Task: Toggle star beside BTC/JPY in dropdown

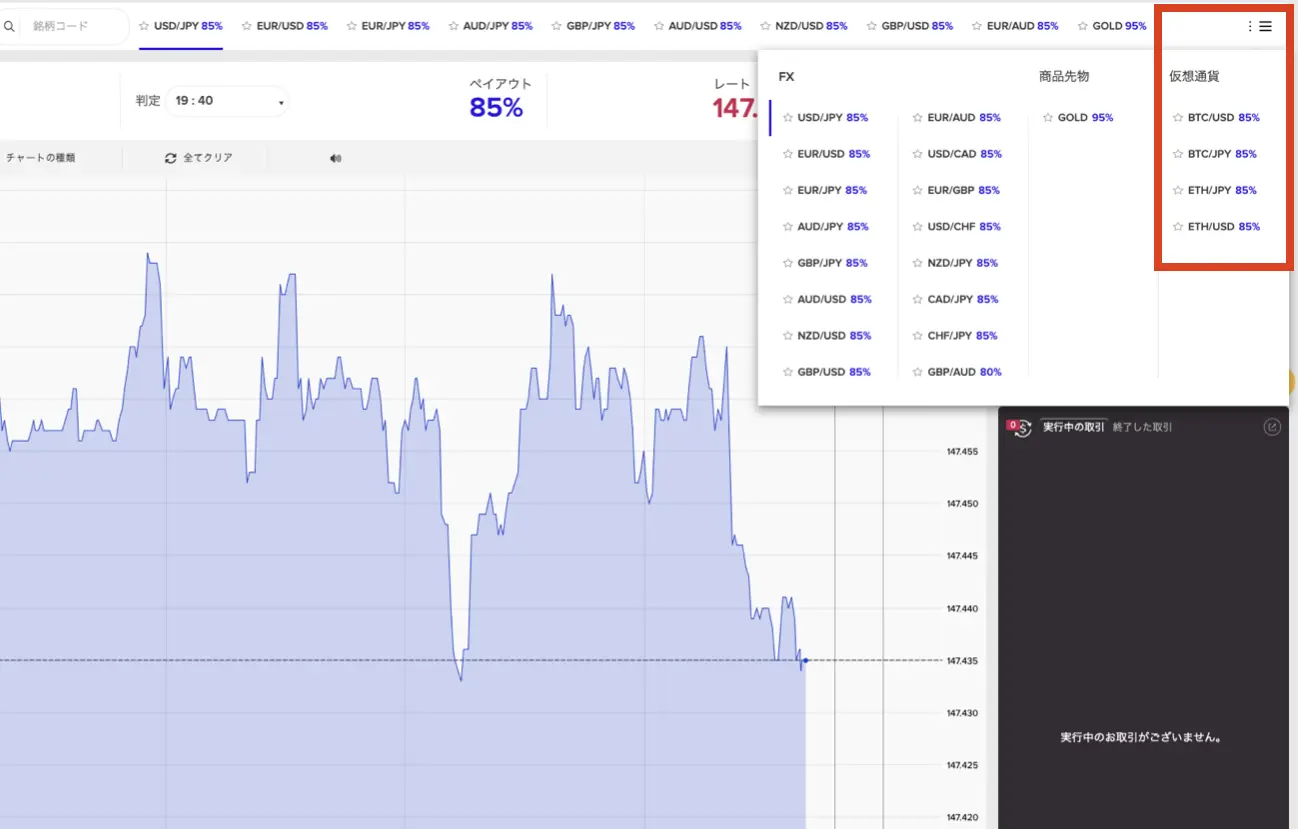Action: pos(1178,154)
